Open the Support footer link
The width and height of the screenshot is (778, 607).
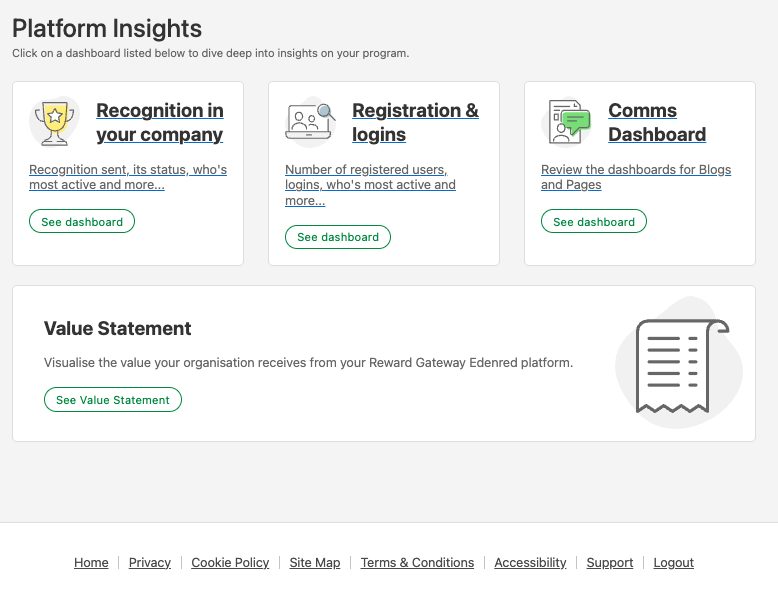coord(610,562)
